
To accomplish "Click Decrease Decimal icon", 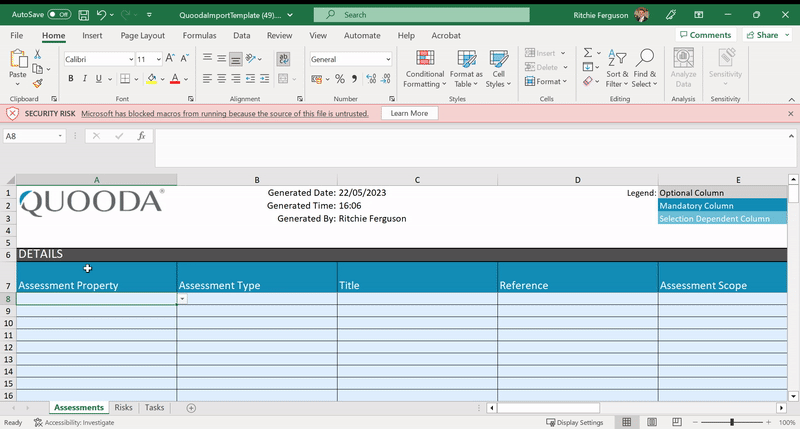I will pos(386,79).
